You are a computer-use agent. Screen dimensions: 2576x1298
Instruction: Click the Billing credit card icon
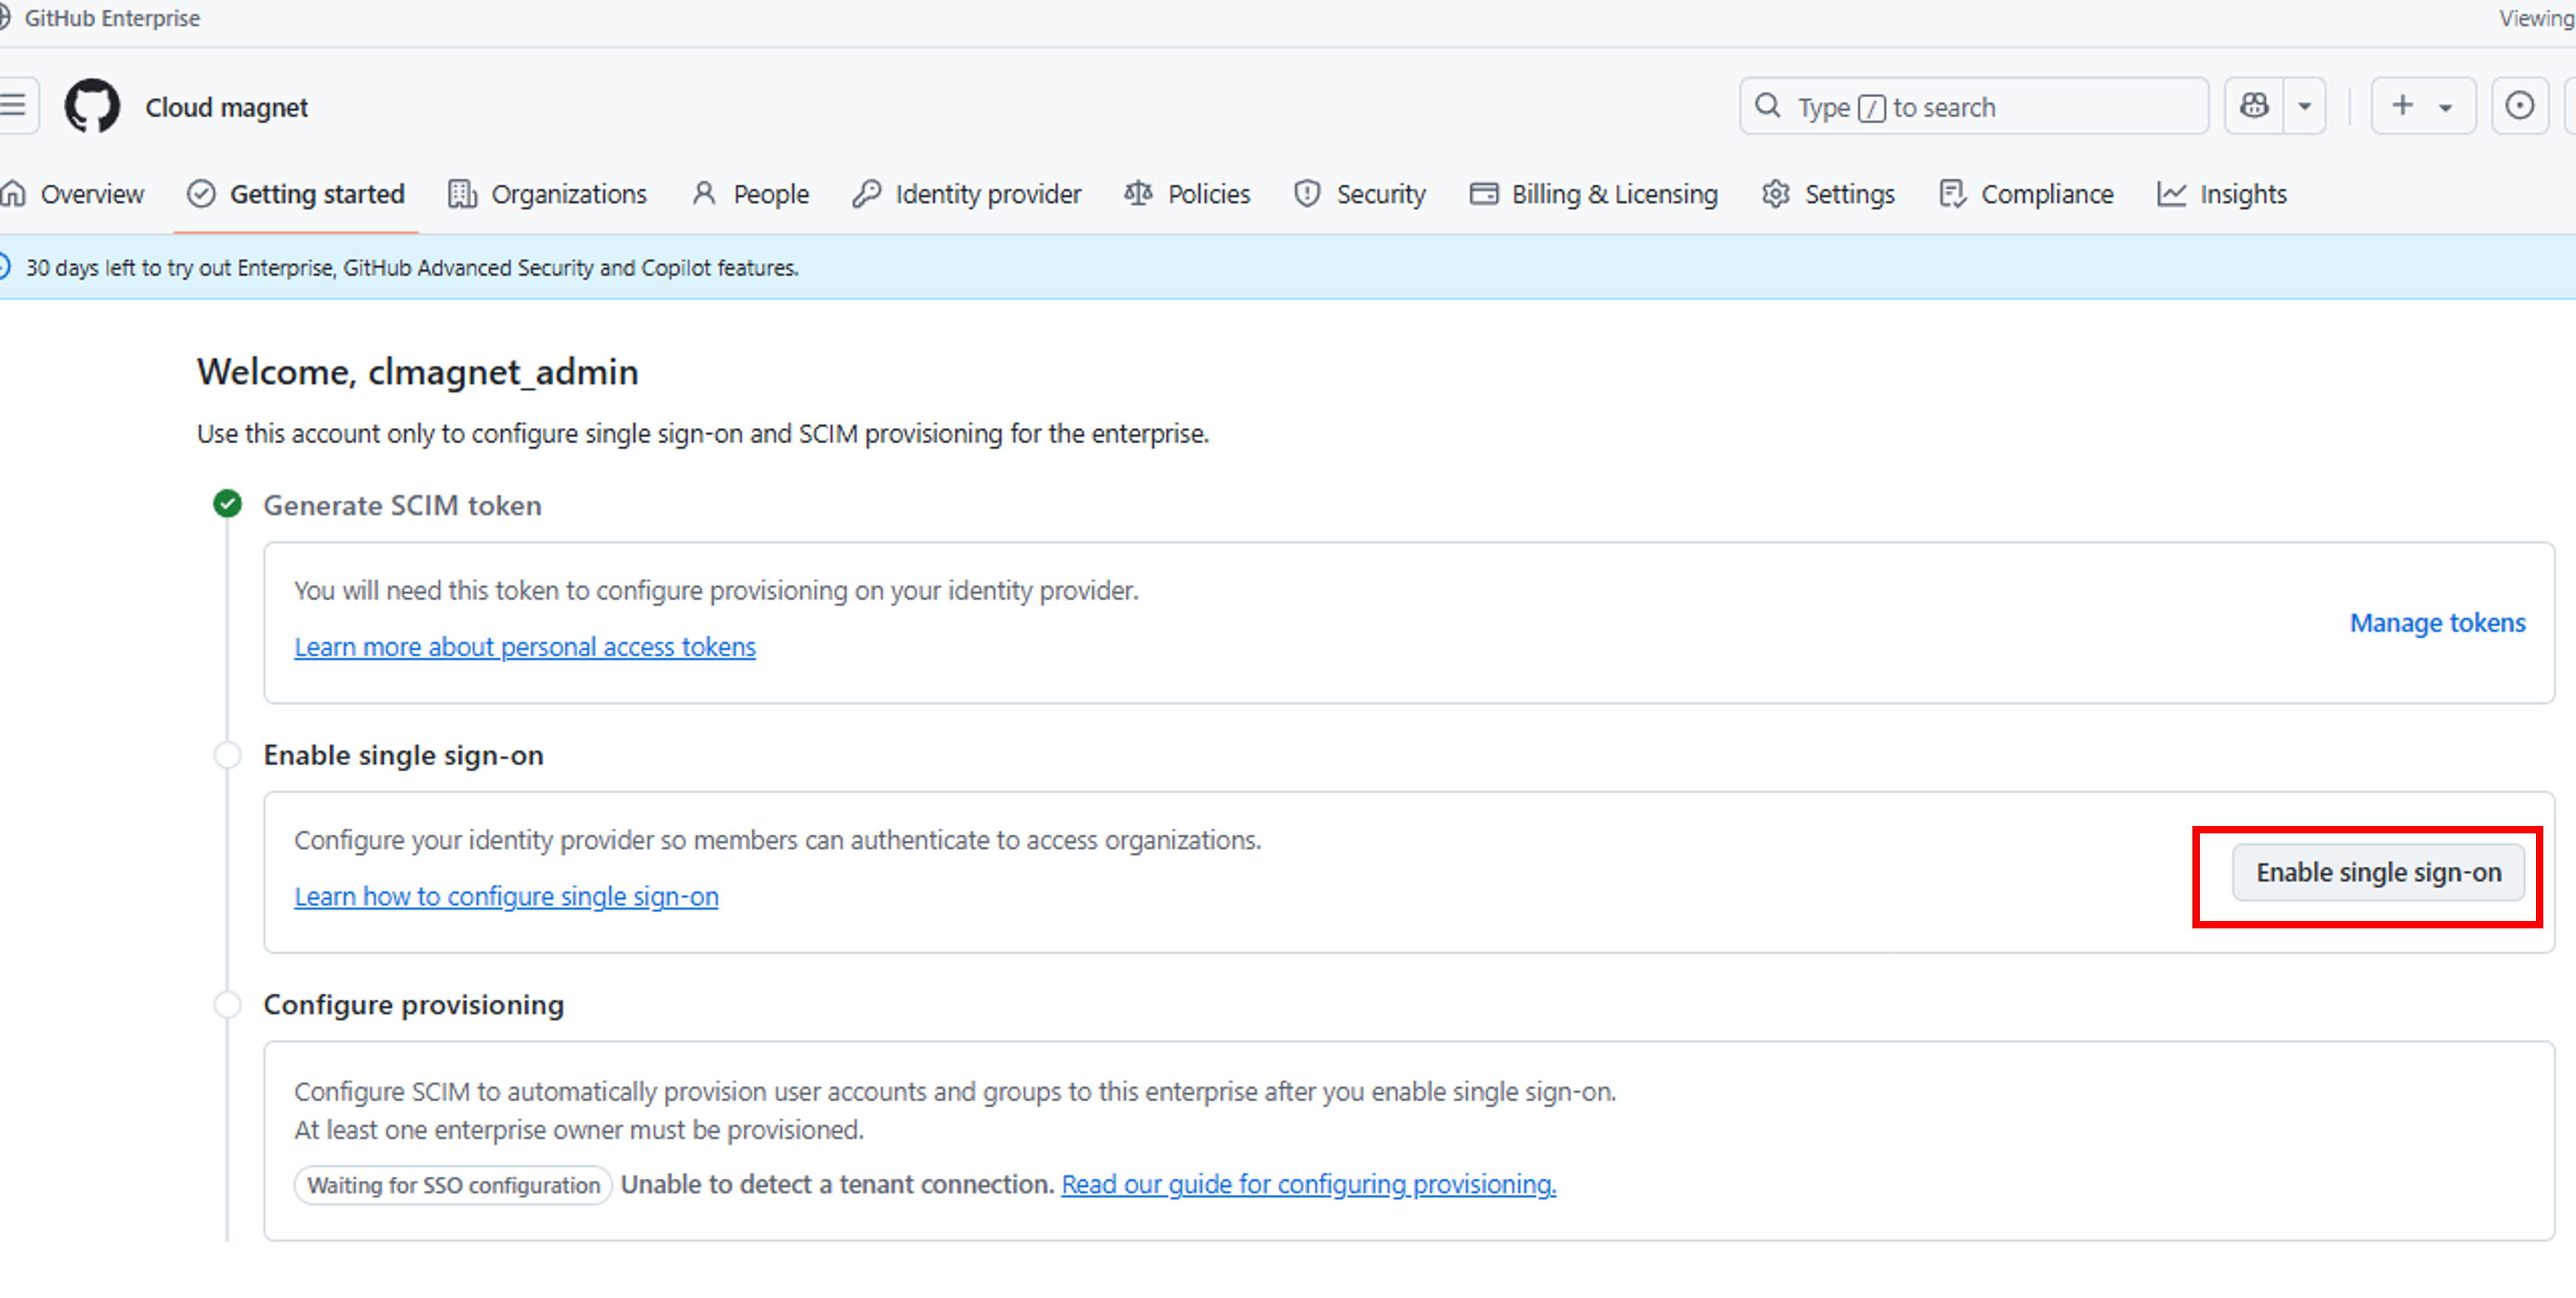pyautogui.click(x=1484, y=193)
